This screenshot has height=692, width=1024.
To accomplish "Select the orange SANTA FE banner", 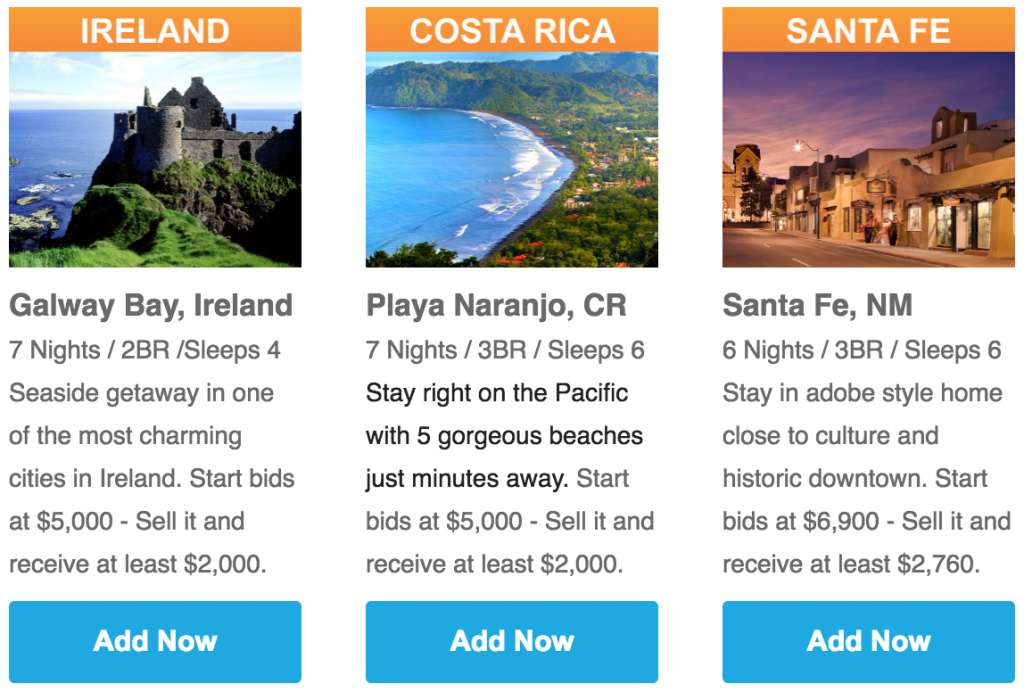I will tap(869, 30).
